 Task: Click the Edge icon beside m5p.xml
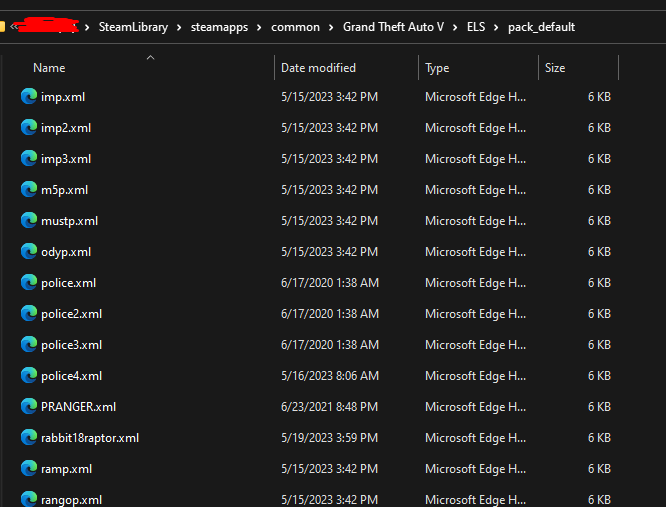click(x=29, y=189)
